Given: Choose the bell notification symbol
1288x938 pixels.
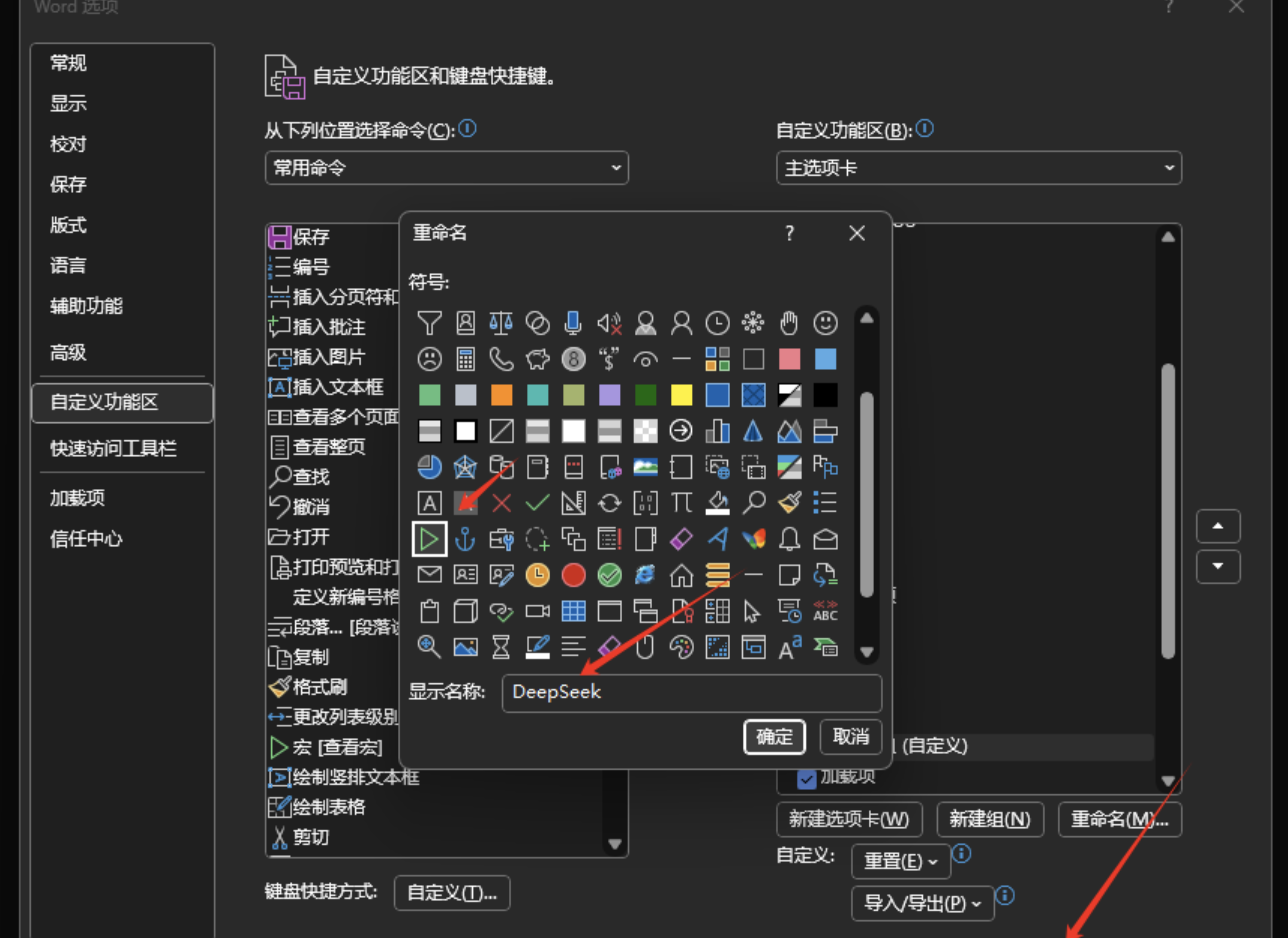Looking at the screenshot, I should 789,539.
